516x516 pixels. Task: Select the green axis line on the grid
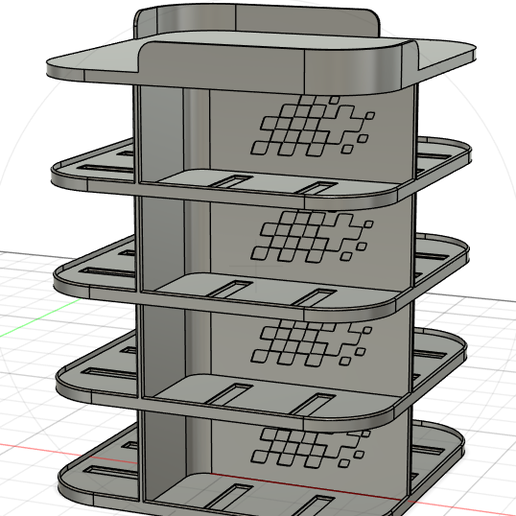(40, 317)
